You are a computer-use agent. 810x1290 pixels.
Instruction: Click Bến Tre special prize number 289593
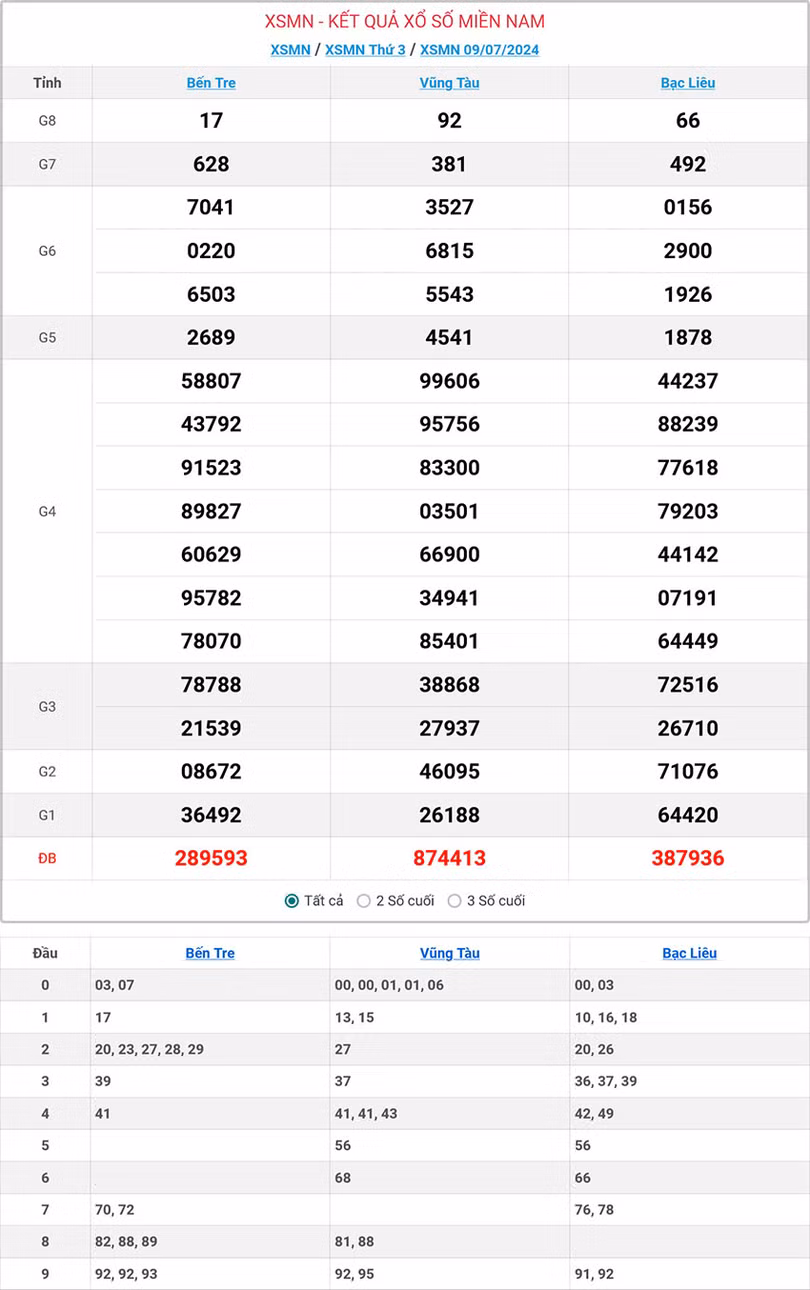(211, 858)
